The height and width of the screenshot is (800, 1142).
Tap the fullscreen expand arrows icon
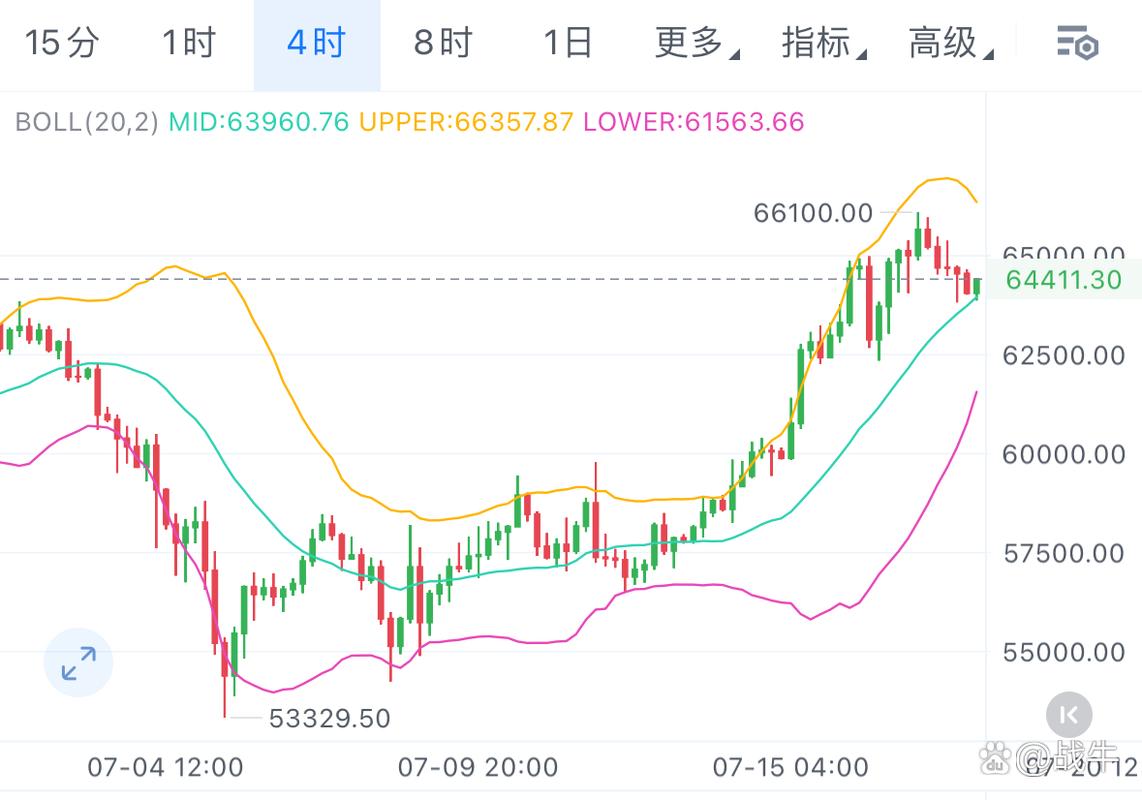pyautogui.click(x=78, y=662)
